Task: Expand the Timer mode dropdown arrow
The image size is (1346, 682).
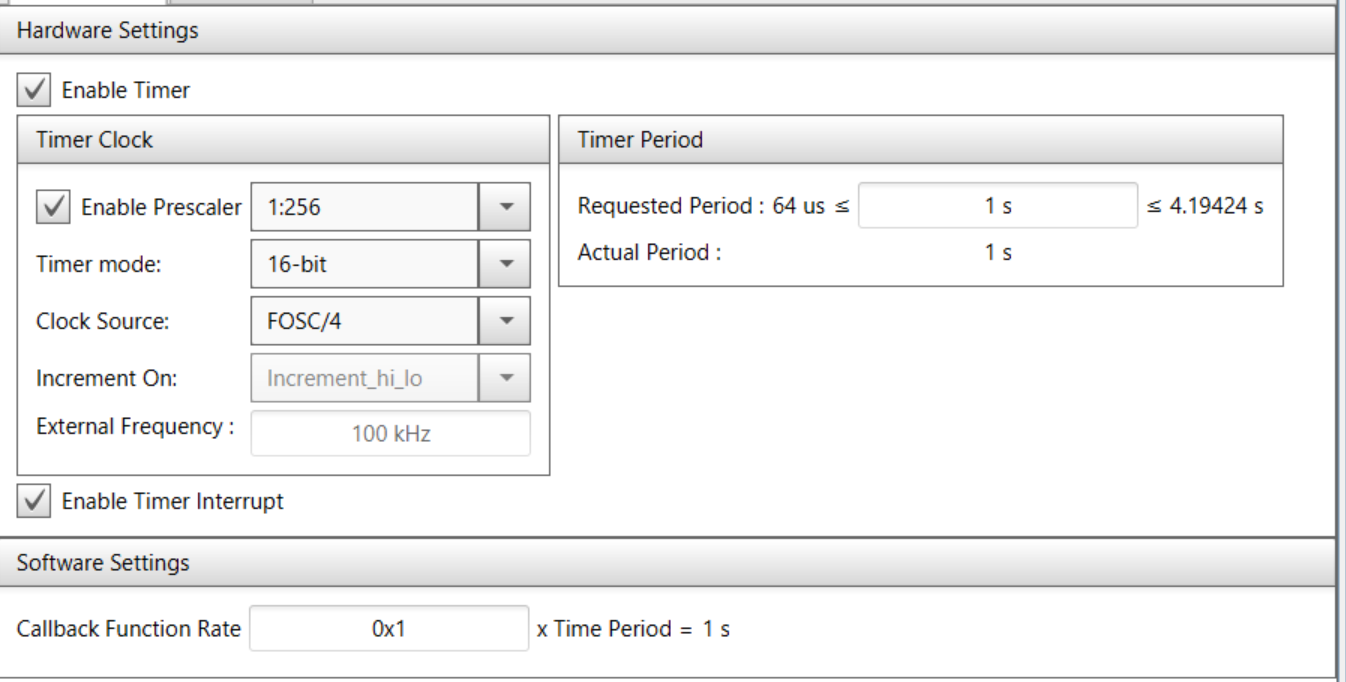Action: pyautogui.click(x=505, y=264)
